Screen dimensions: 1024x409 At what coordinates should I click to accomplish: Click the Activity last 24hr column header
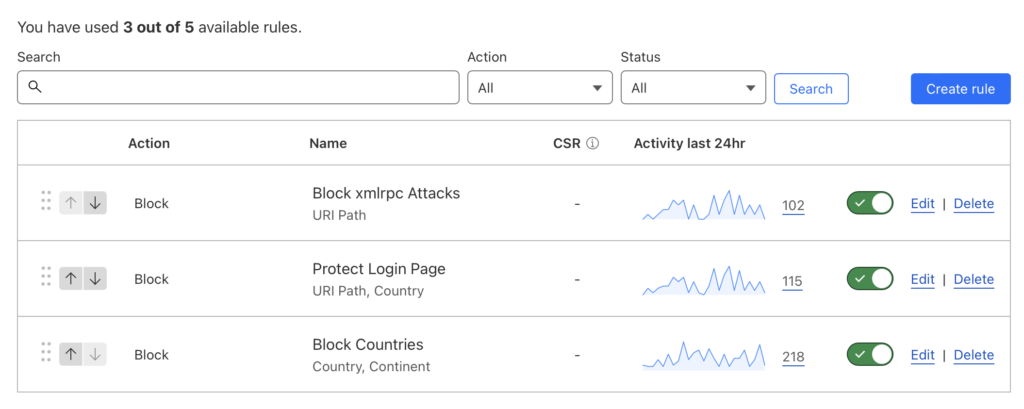point(690,143)
